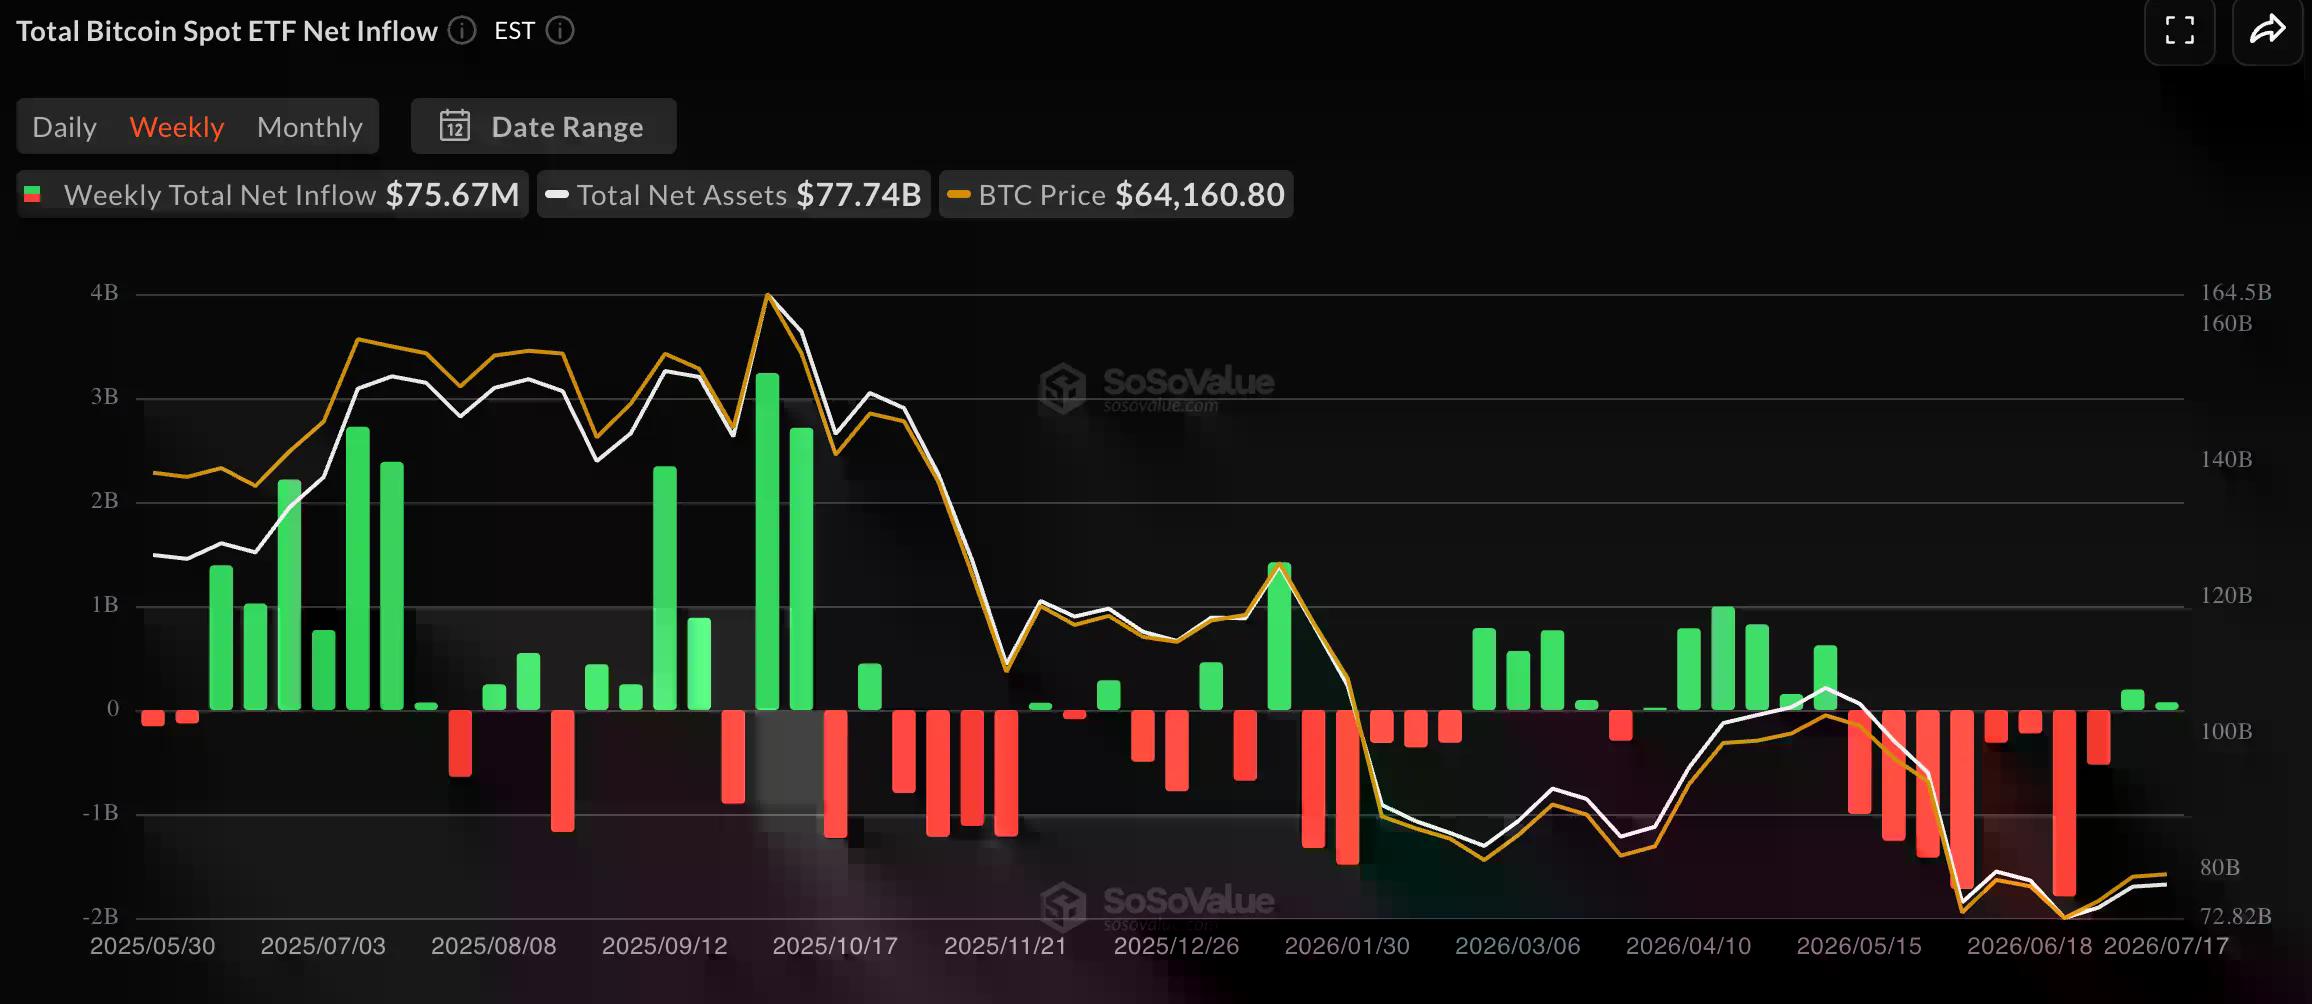2312x1004 pixels.
Task: Click the -2B left axis label
Action: (x=100, y=916)
